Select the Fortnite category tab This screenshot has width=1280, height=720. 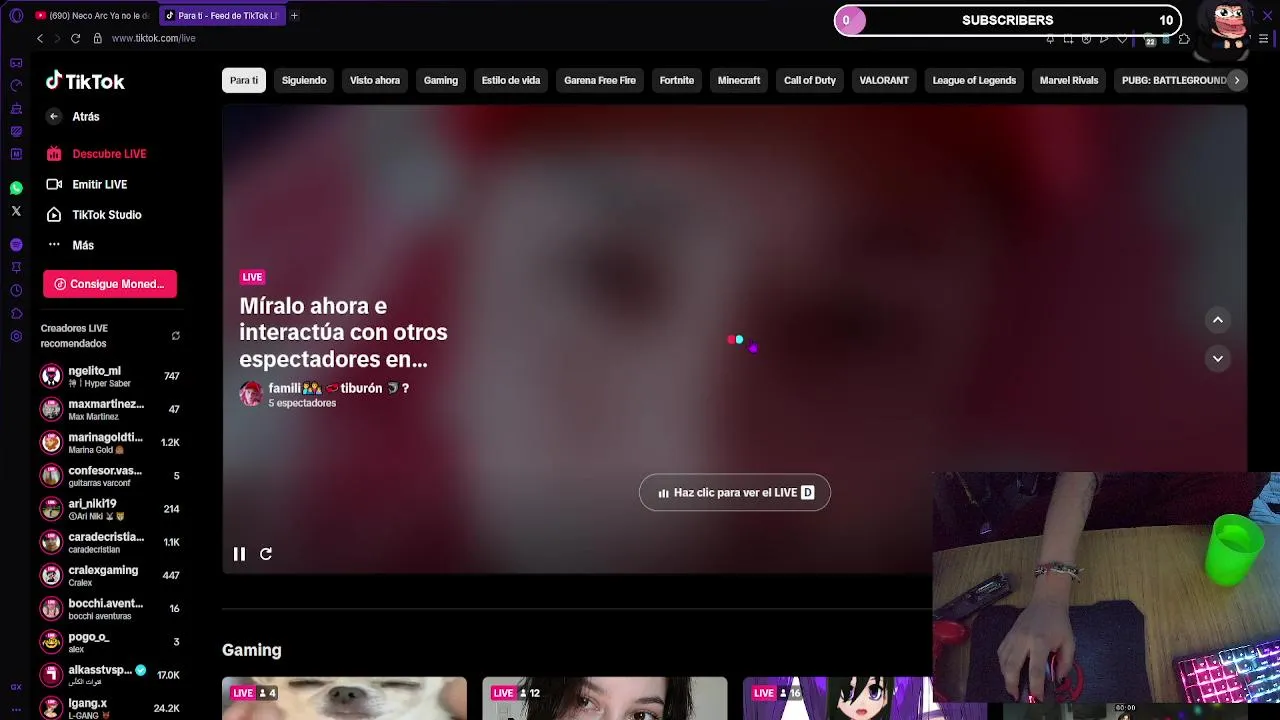(677, 80)
